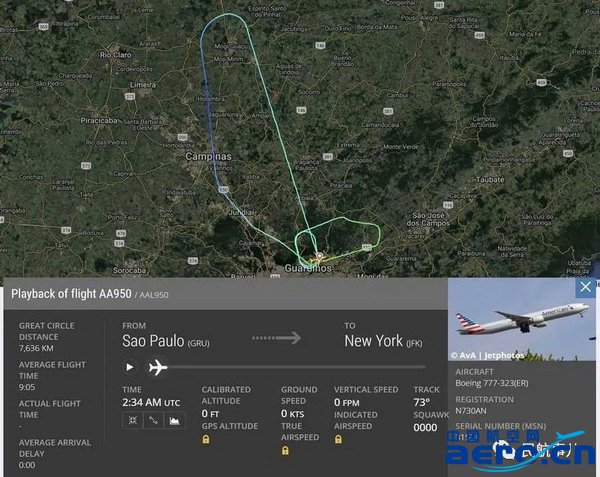
Task: Click the Indicated Airspeed lock icon
Action: point(338,439)
